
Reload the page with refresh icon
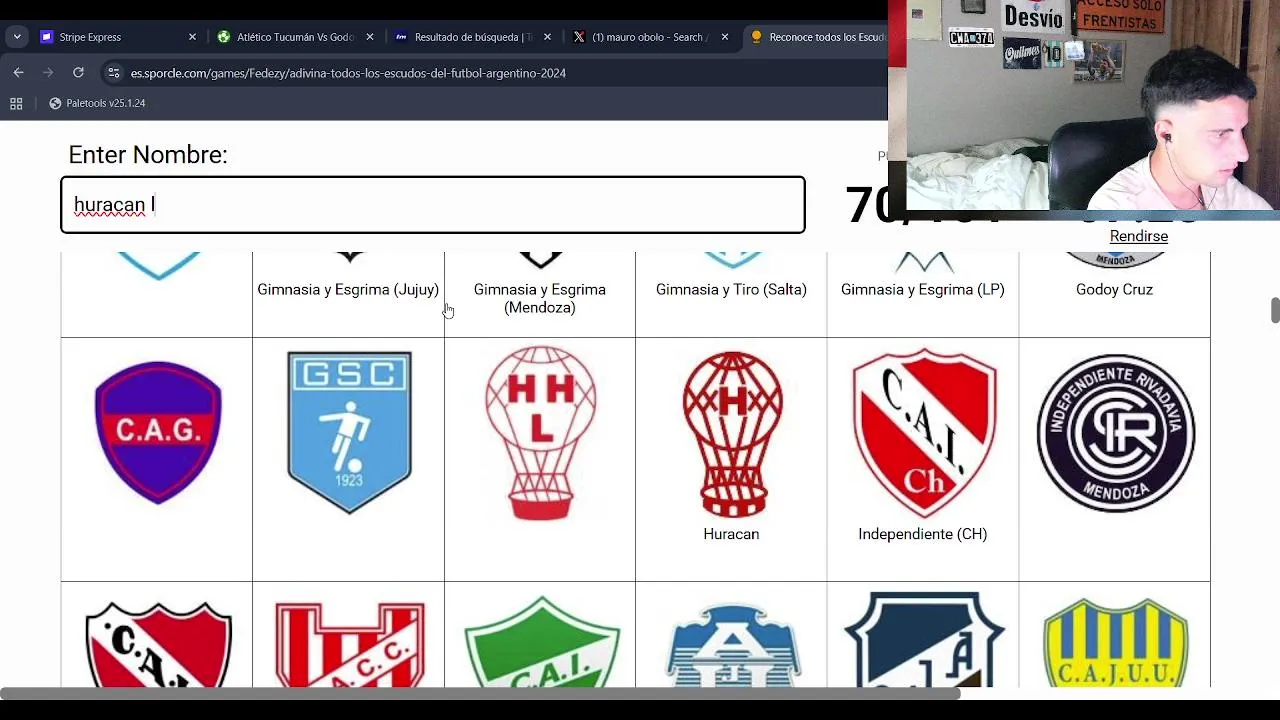pos(78,73)
